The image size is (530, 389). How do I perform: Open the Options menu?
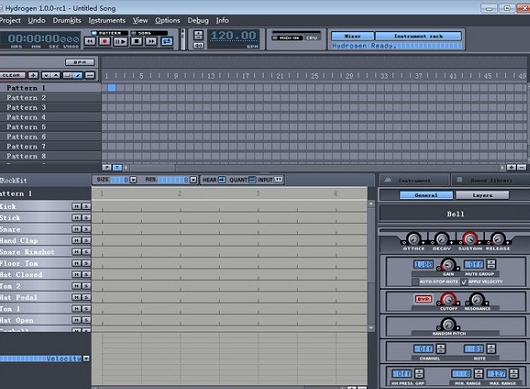click(x=168, y=21)
